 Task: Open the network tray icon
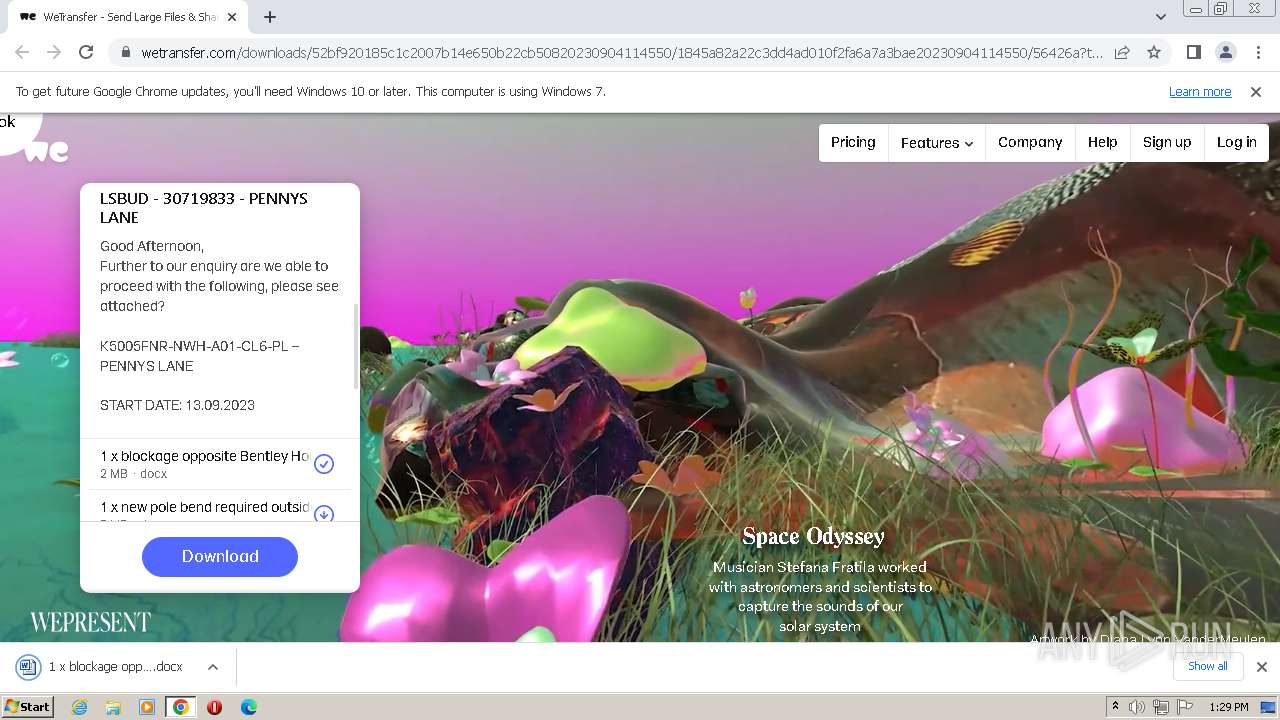click(1161, 707)
